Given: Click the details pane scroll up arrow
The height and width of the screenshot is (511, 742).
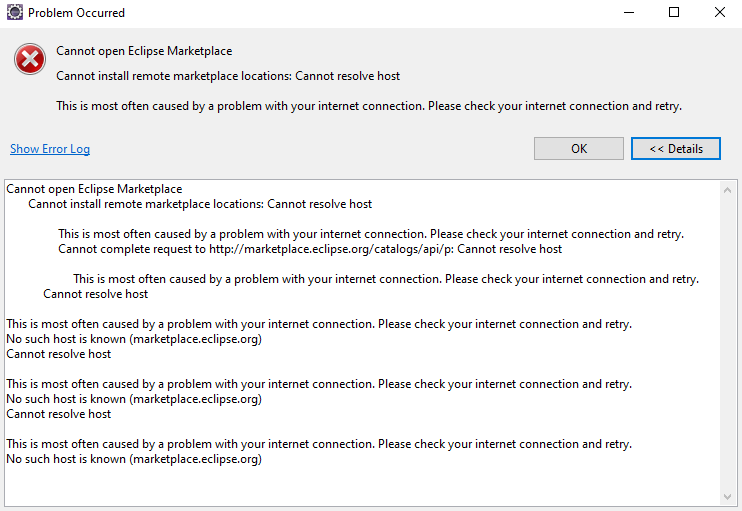Looking at the screenshot, I should pyautogui.click(x=727, y=189).
